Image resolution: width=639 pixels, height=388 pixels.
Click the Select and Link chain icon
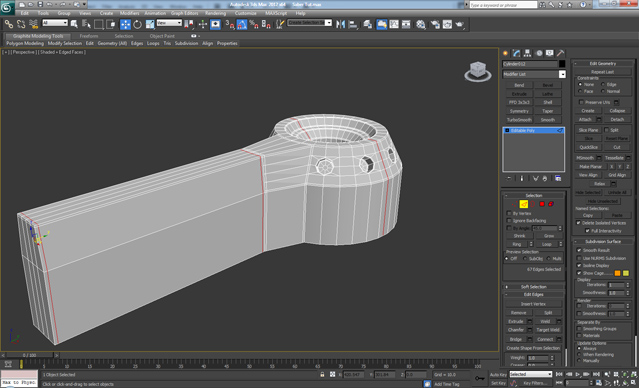(x=9, y=24)
